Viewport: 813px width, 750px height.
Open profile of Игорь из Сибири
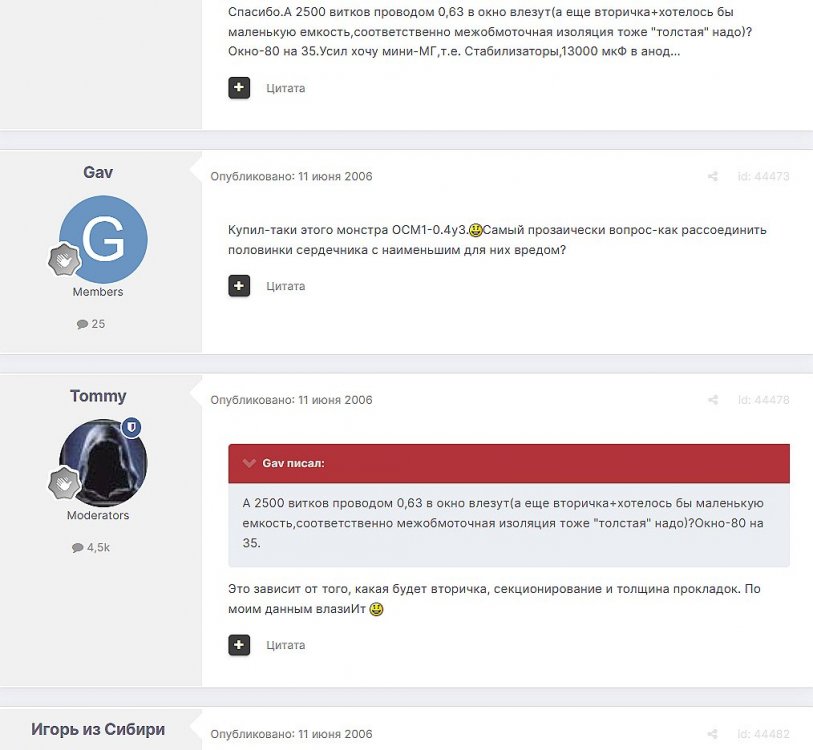[98, 729]
